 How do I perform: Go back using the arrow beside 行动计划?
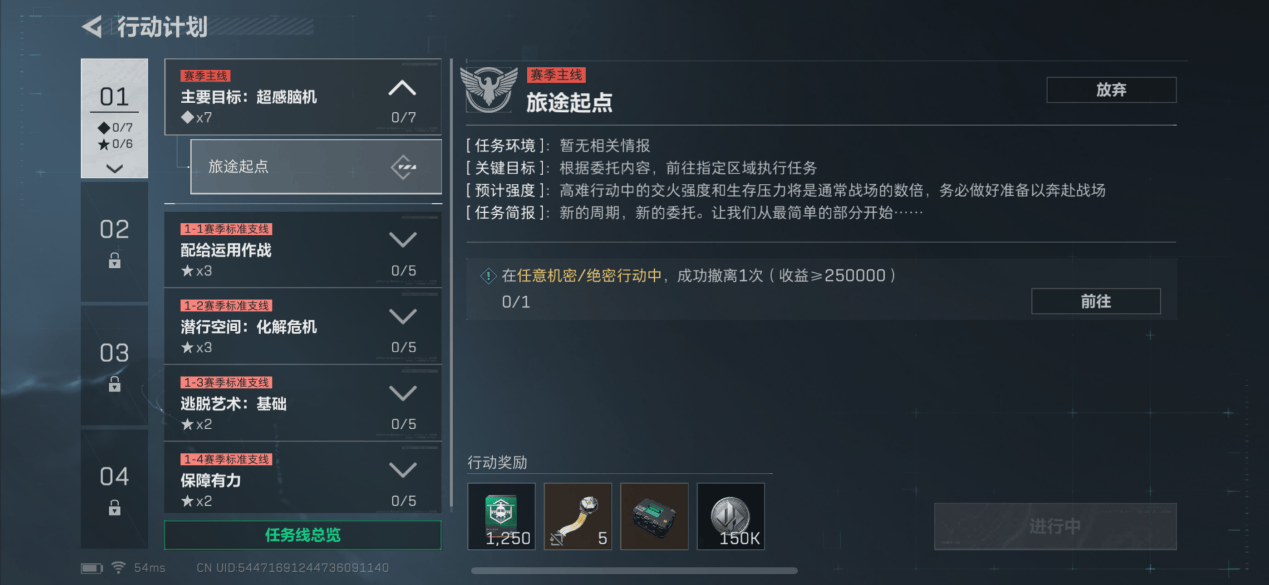pyautogui.click(x=92, y=27)
